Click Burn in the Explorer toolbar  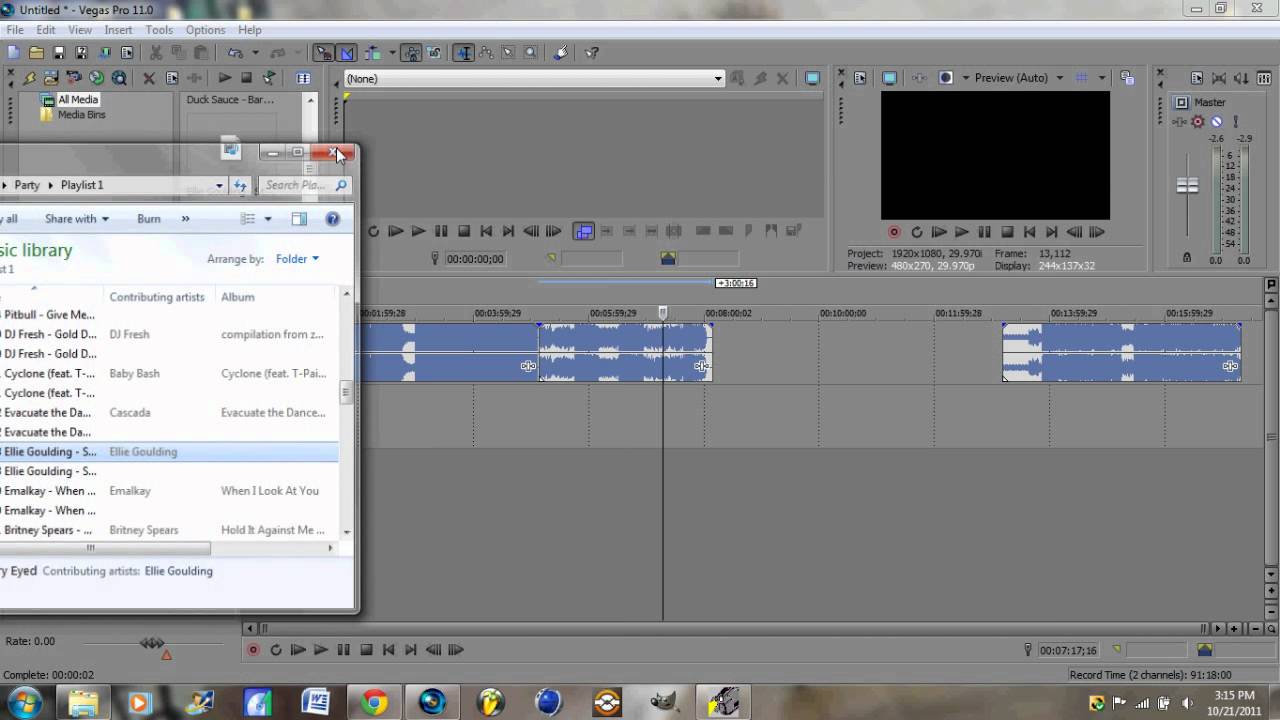coord(149,219)
